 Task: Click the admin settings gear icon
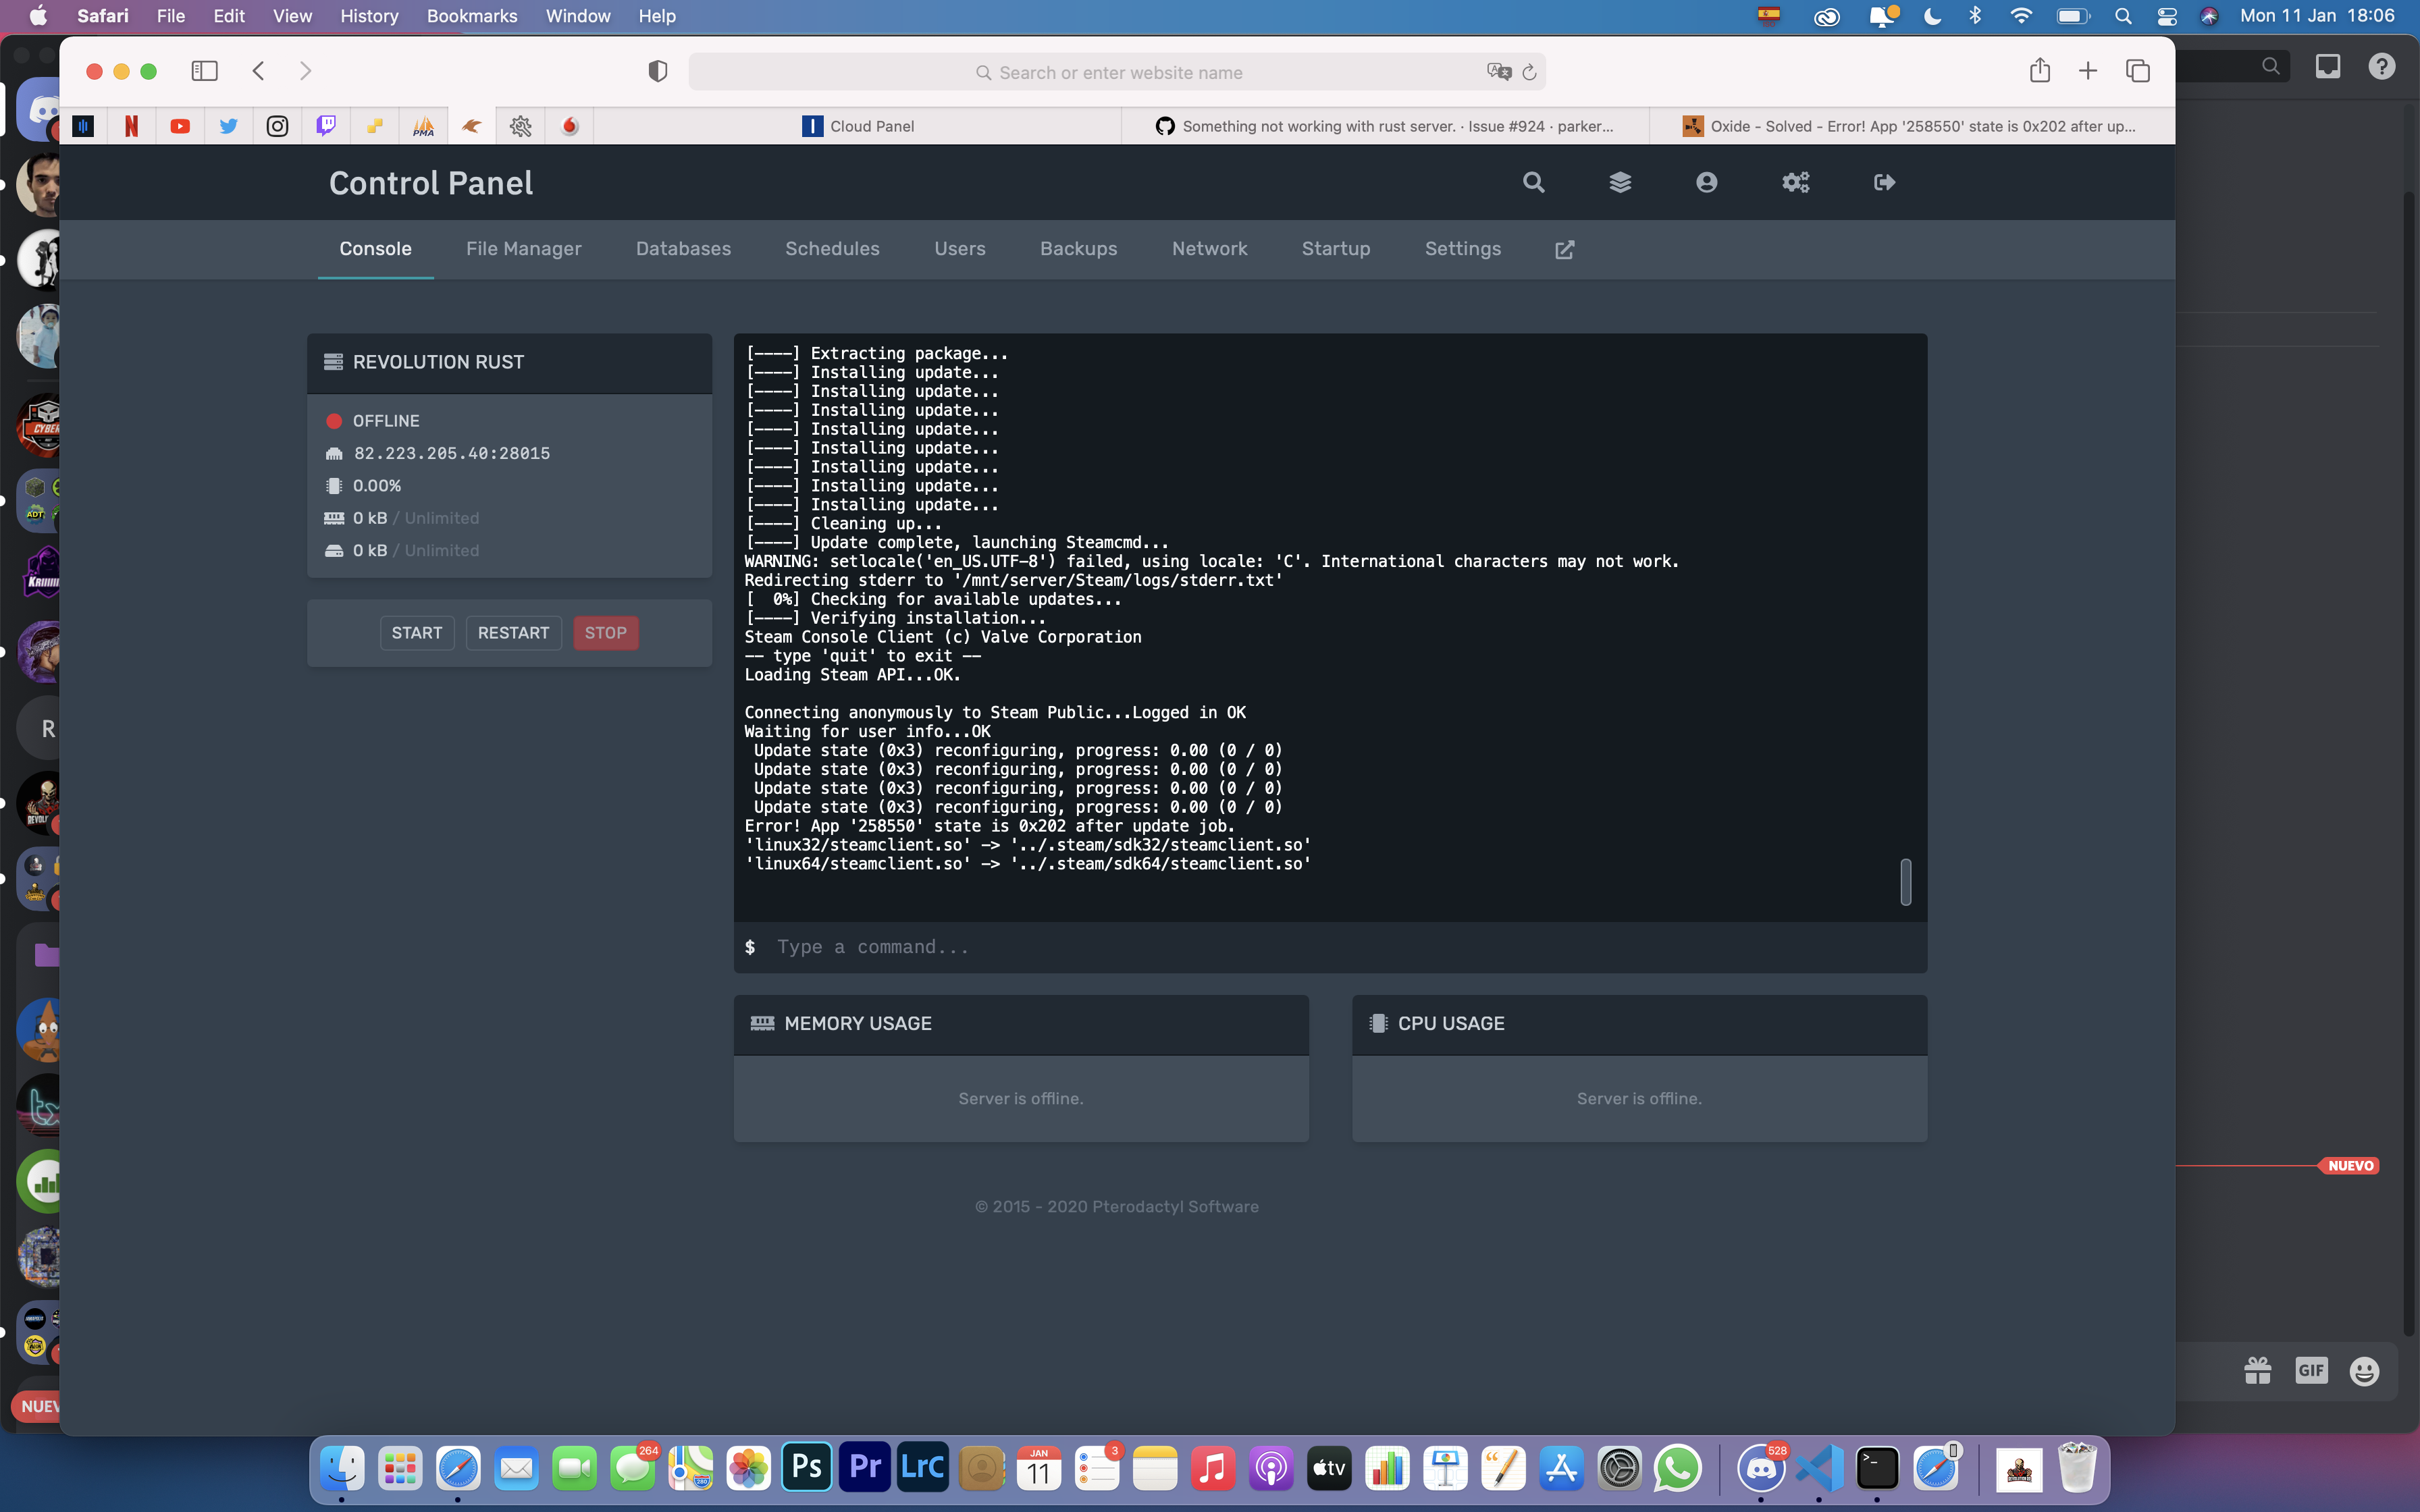coord(1796,182)
